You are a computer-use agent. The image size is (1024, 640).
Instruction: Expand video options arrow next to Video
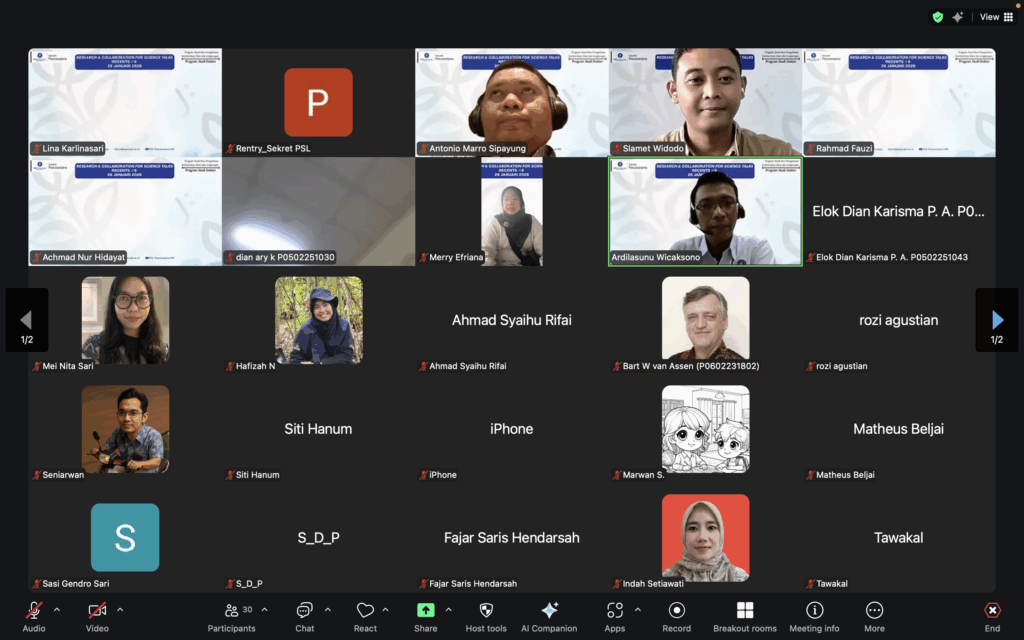[x=120, y=610]
